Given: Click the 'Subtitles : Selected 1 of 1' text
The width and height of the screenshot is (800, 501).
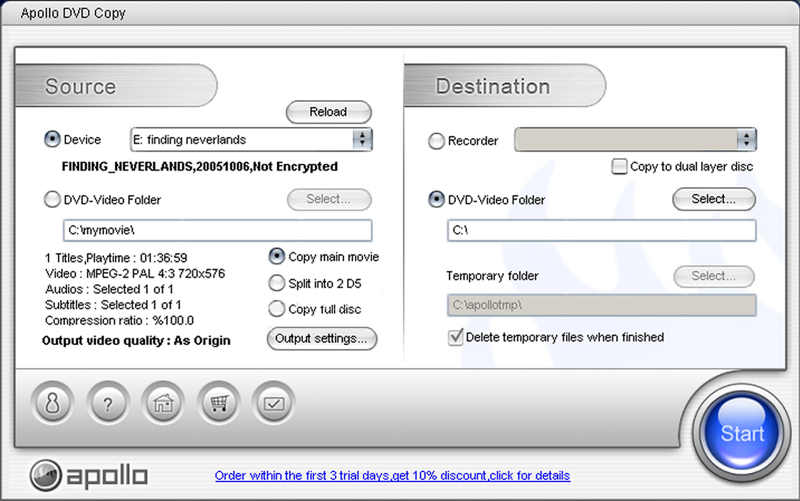Looking at the screenshot, I should (113, 305).
